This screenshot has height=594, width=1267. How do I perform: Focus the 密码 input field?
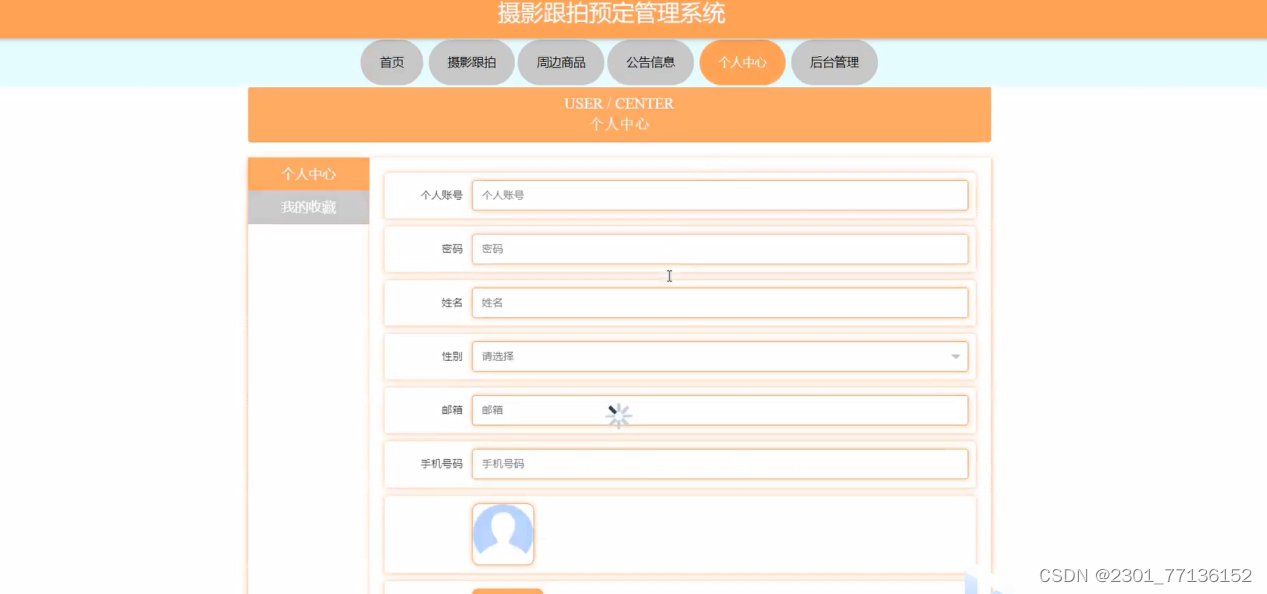pyautogui.click(x=720, y=249)
